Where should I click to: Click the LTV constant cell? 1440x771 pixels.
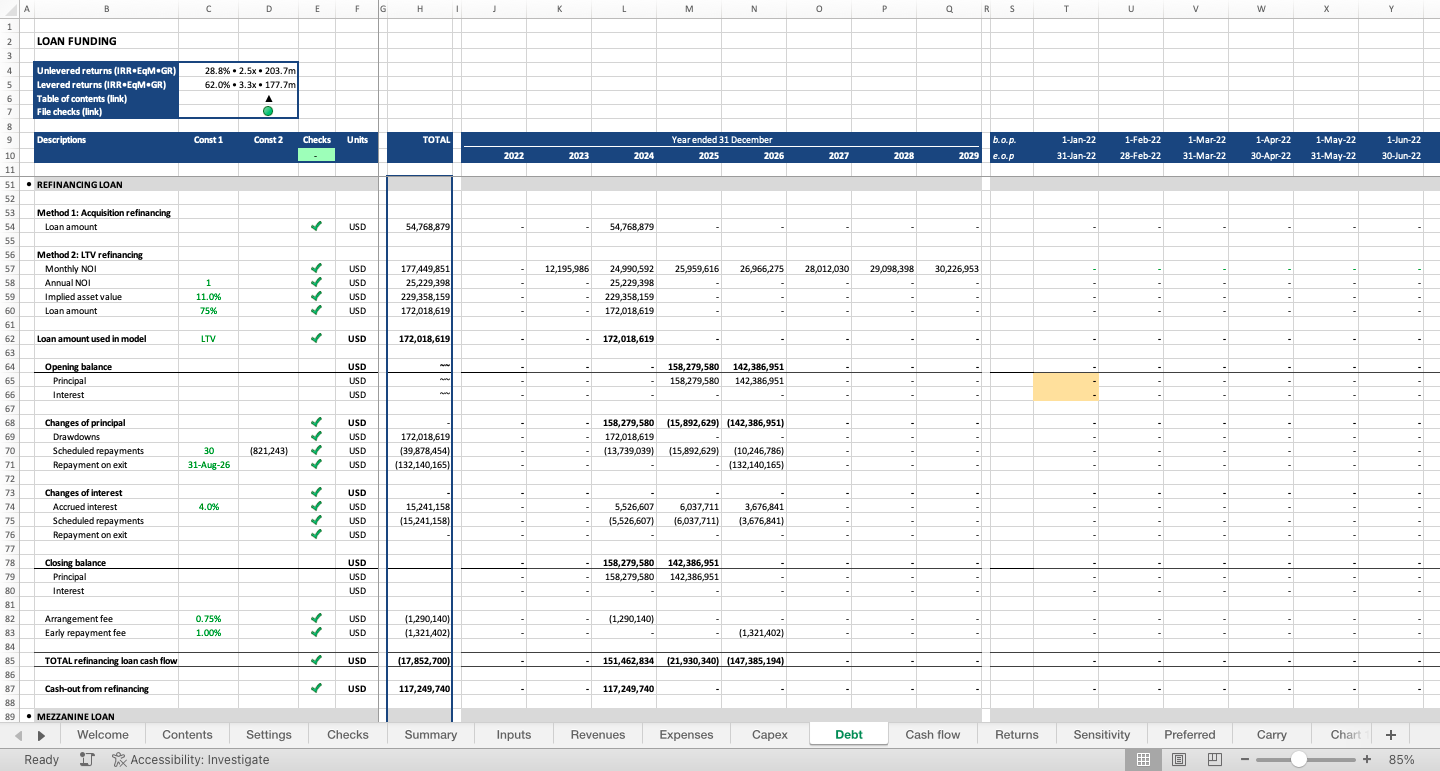coord(208,339)
